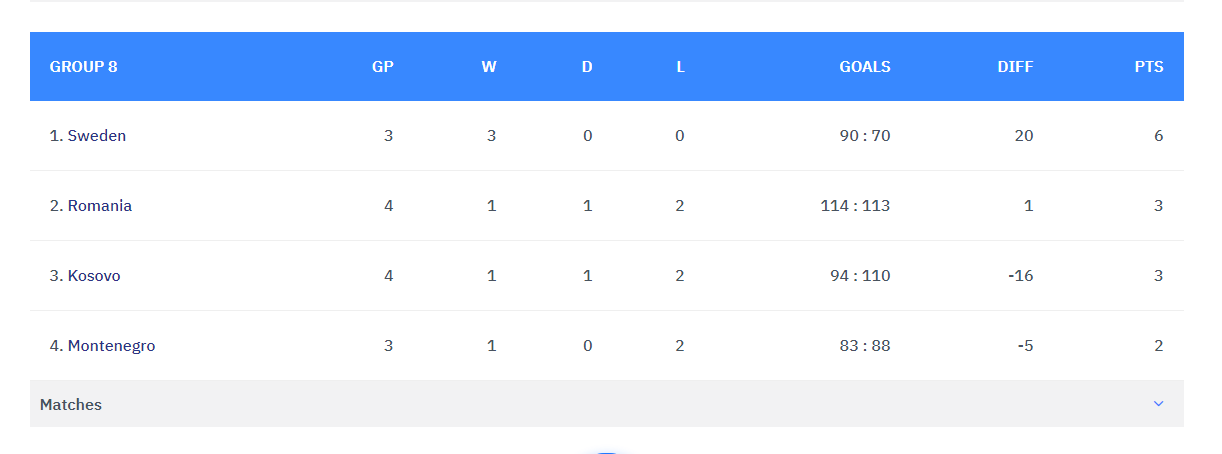Click the GP column header
The height and width of the screenshot is (454, 1222).
pyautogui.click(x=383, y=67)
